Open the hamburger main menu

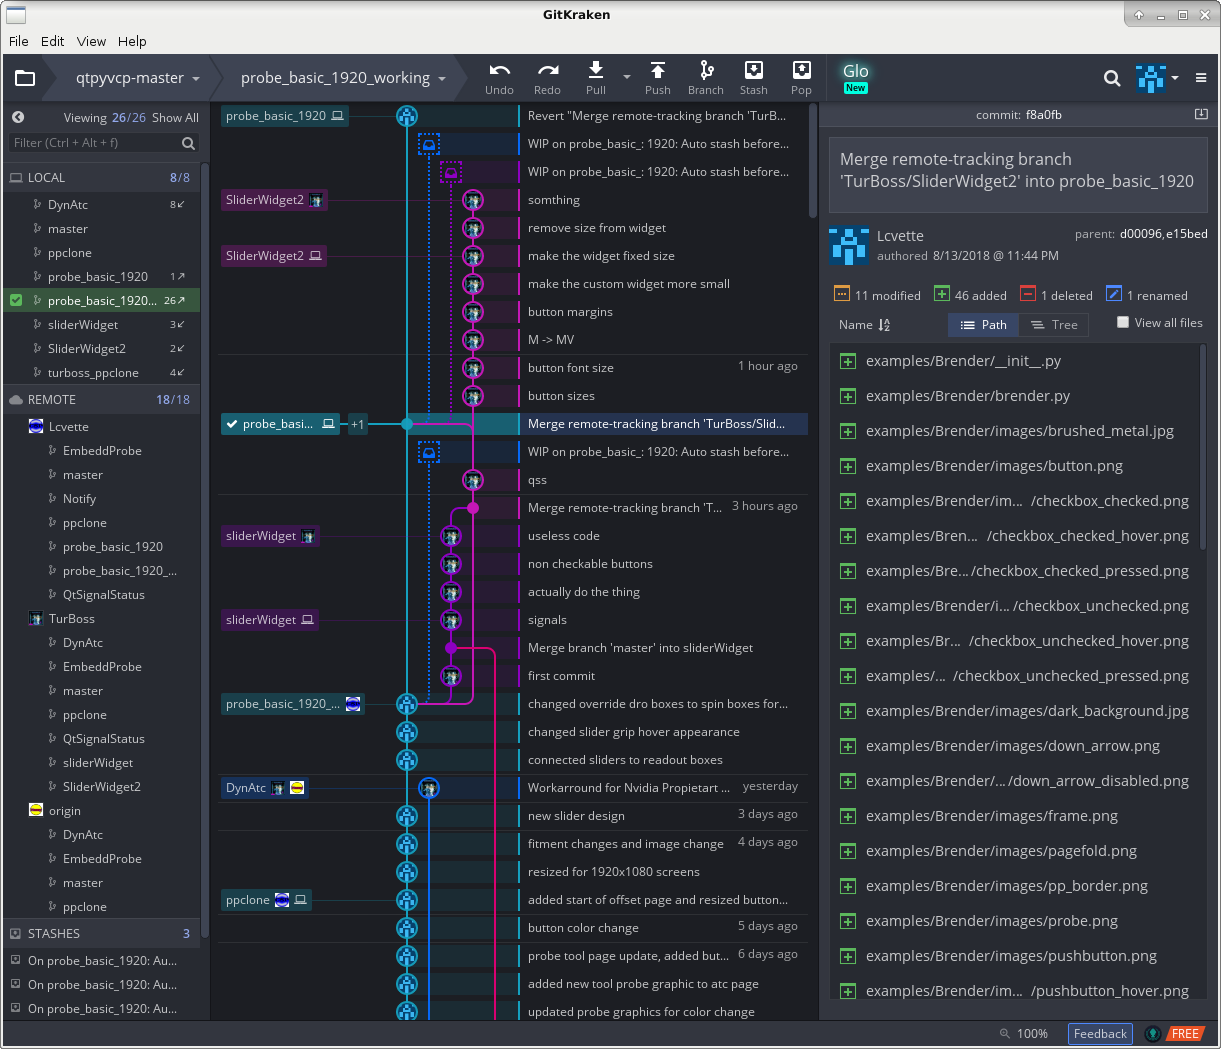(x=1201, y=78)
